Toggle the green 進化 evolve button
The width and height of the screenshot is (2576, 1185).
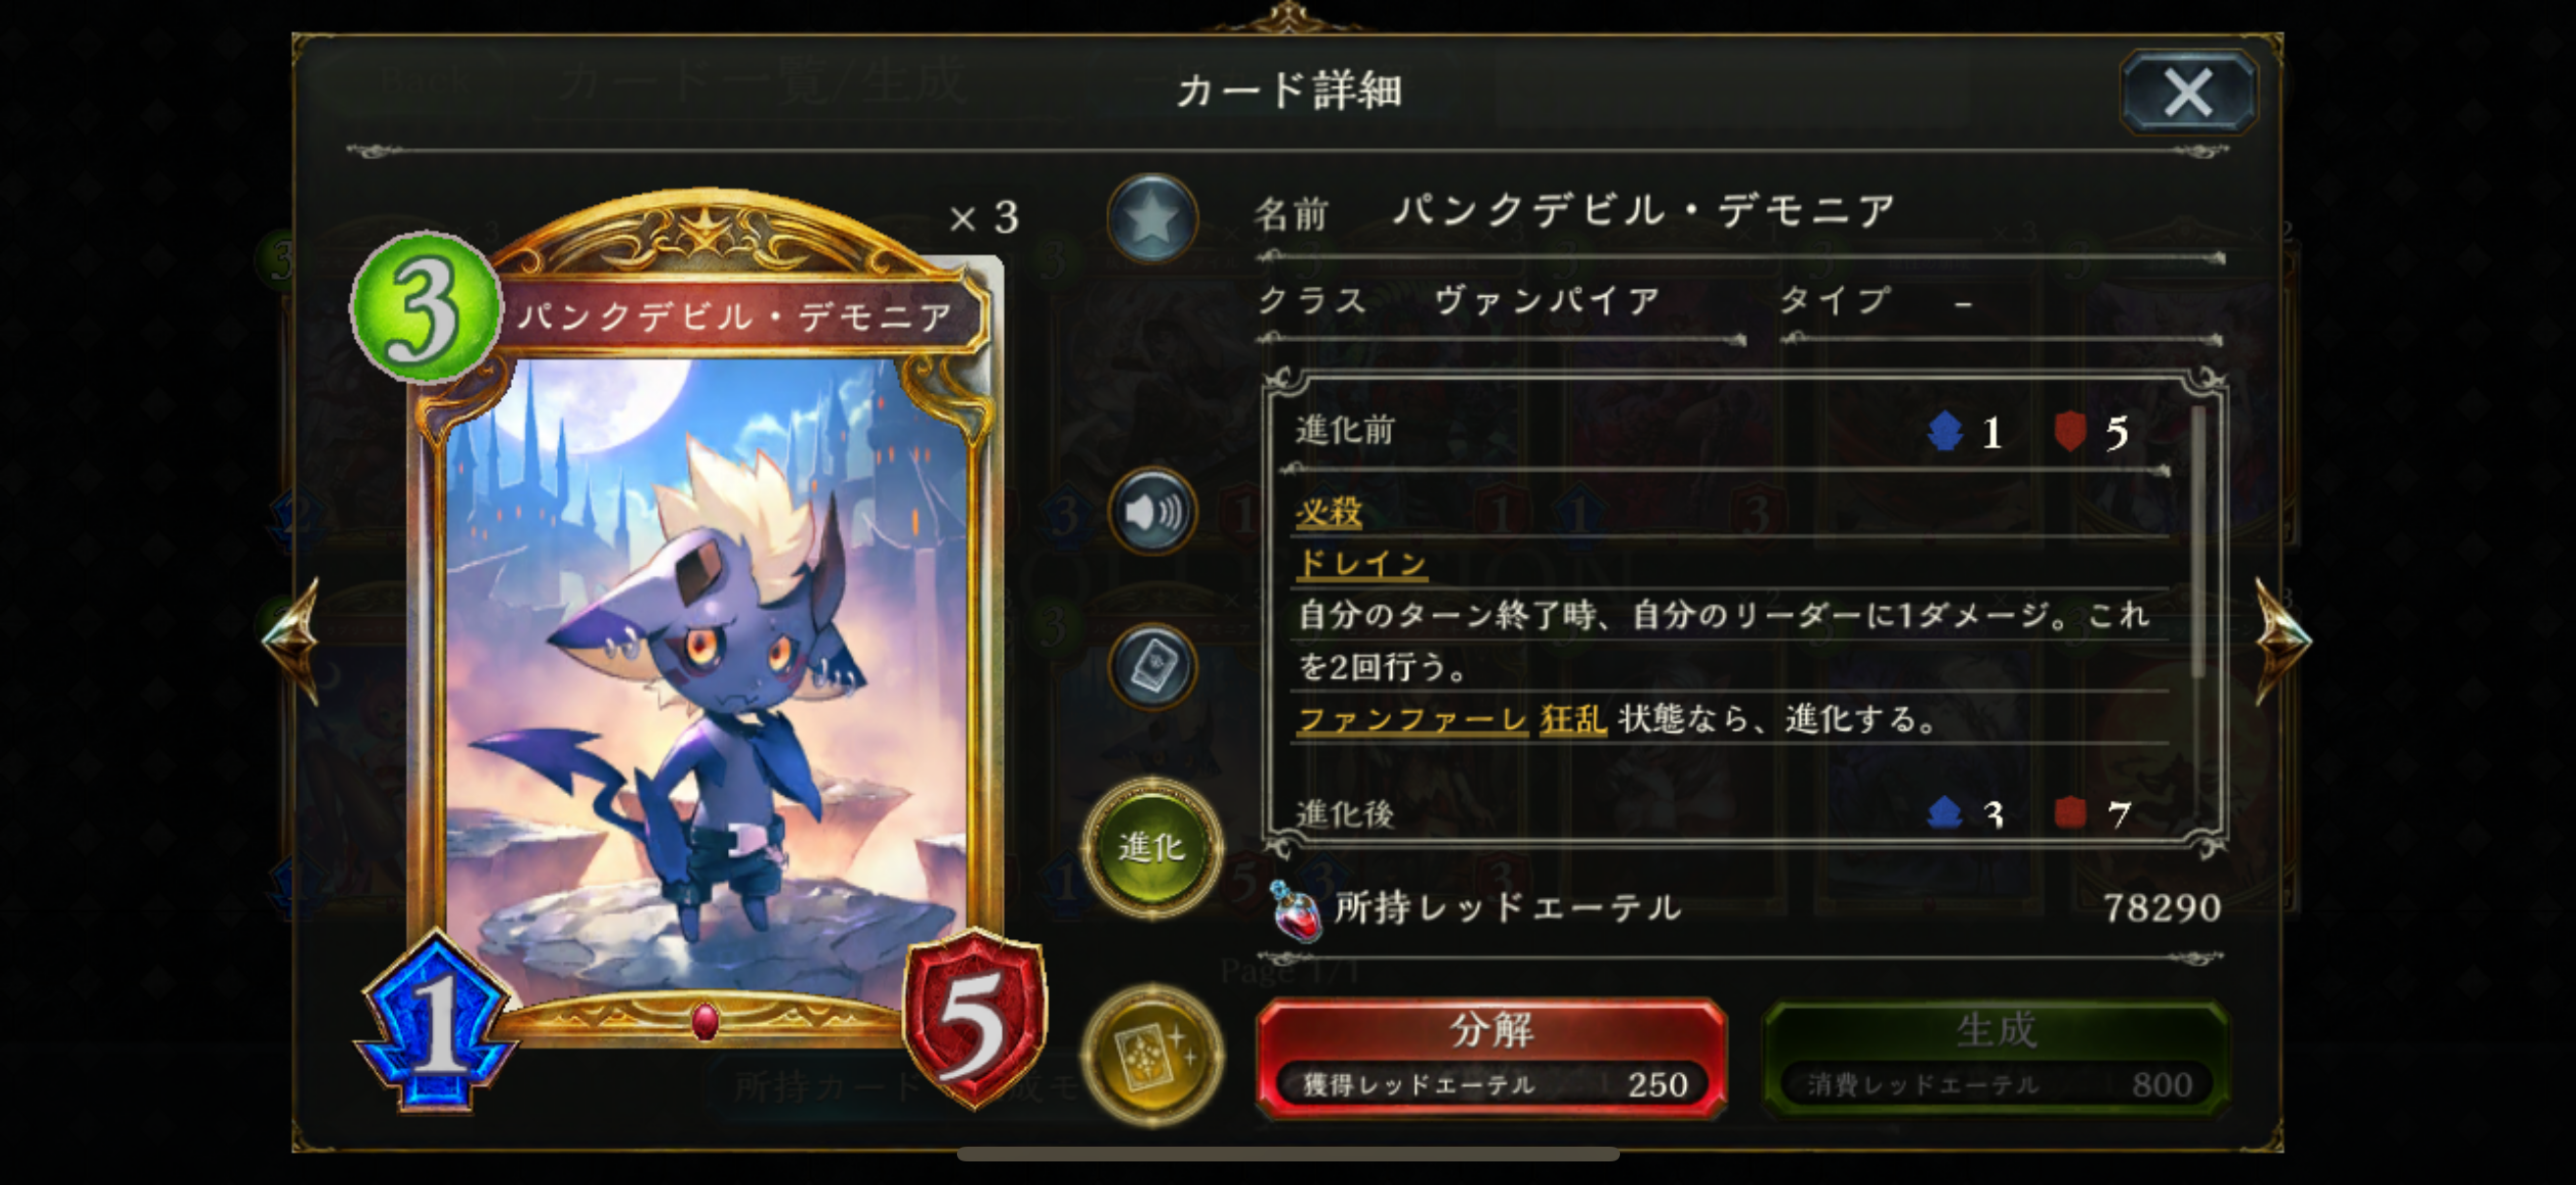(1152, 847)
